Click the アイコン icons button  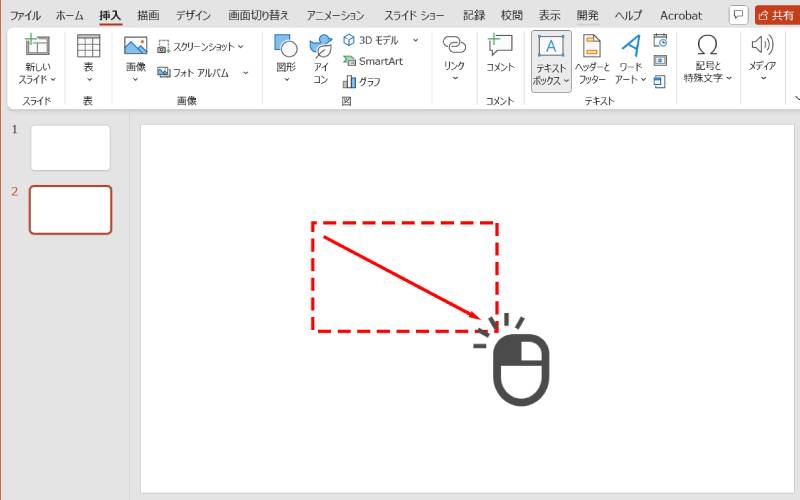click(x=321, y=58)
